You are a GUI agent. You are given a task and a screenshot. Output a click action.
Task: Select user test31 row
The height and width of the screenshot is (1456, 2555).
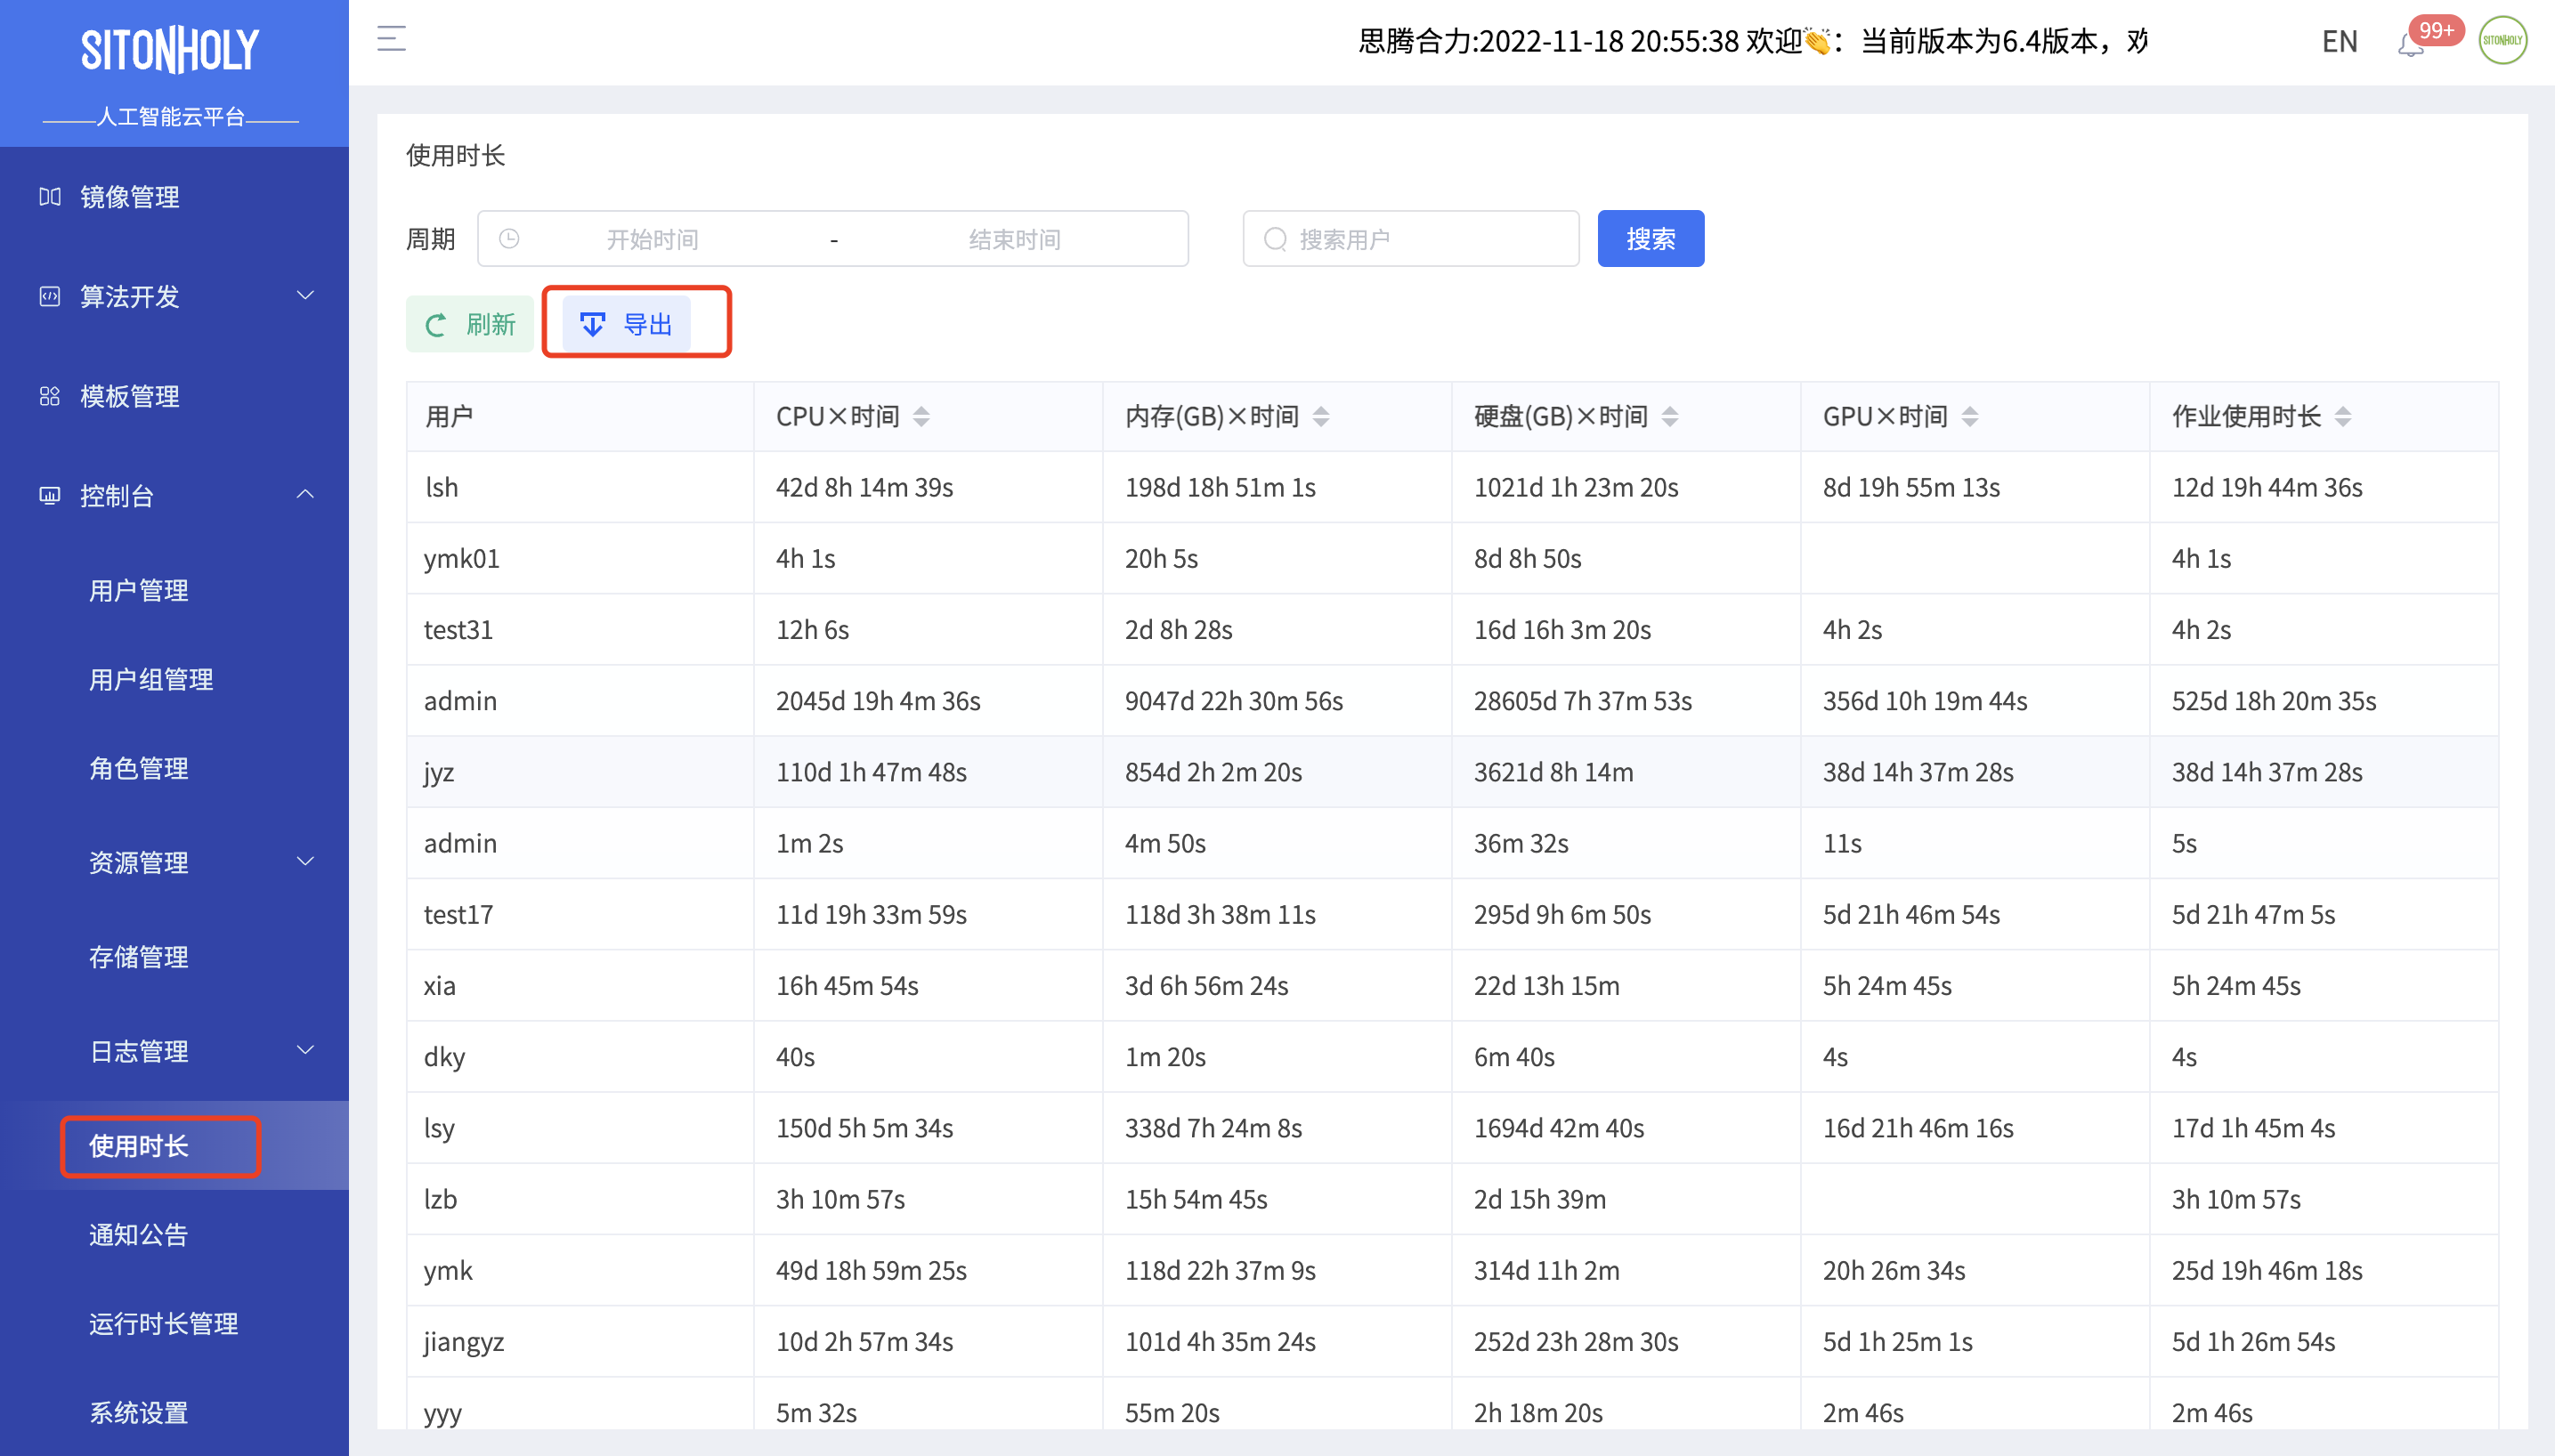[x=1452, y=629]
